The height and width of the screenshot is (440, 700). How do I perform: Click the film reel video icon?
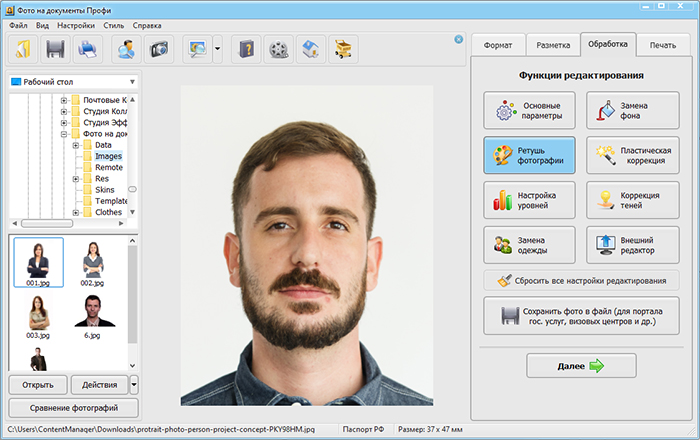[279, 49]
